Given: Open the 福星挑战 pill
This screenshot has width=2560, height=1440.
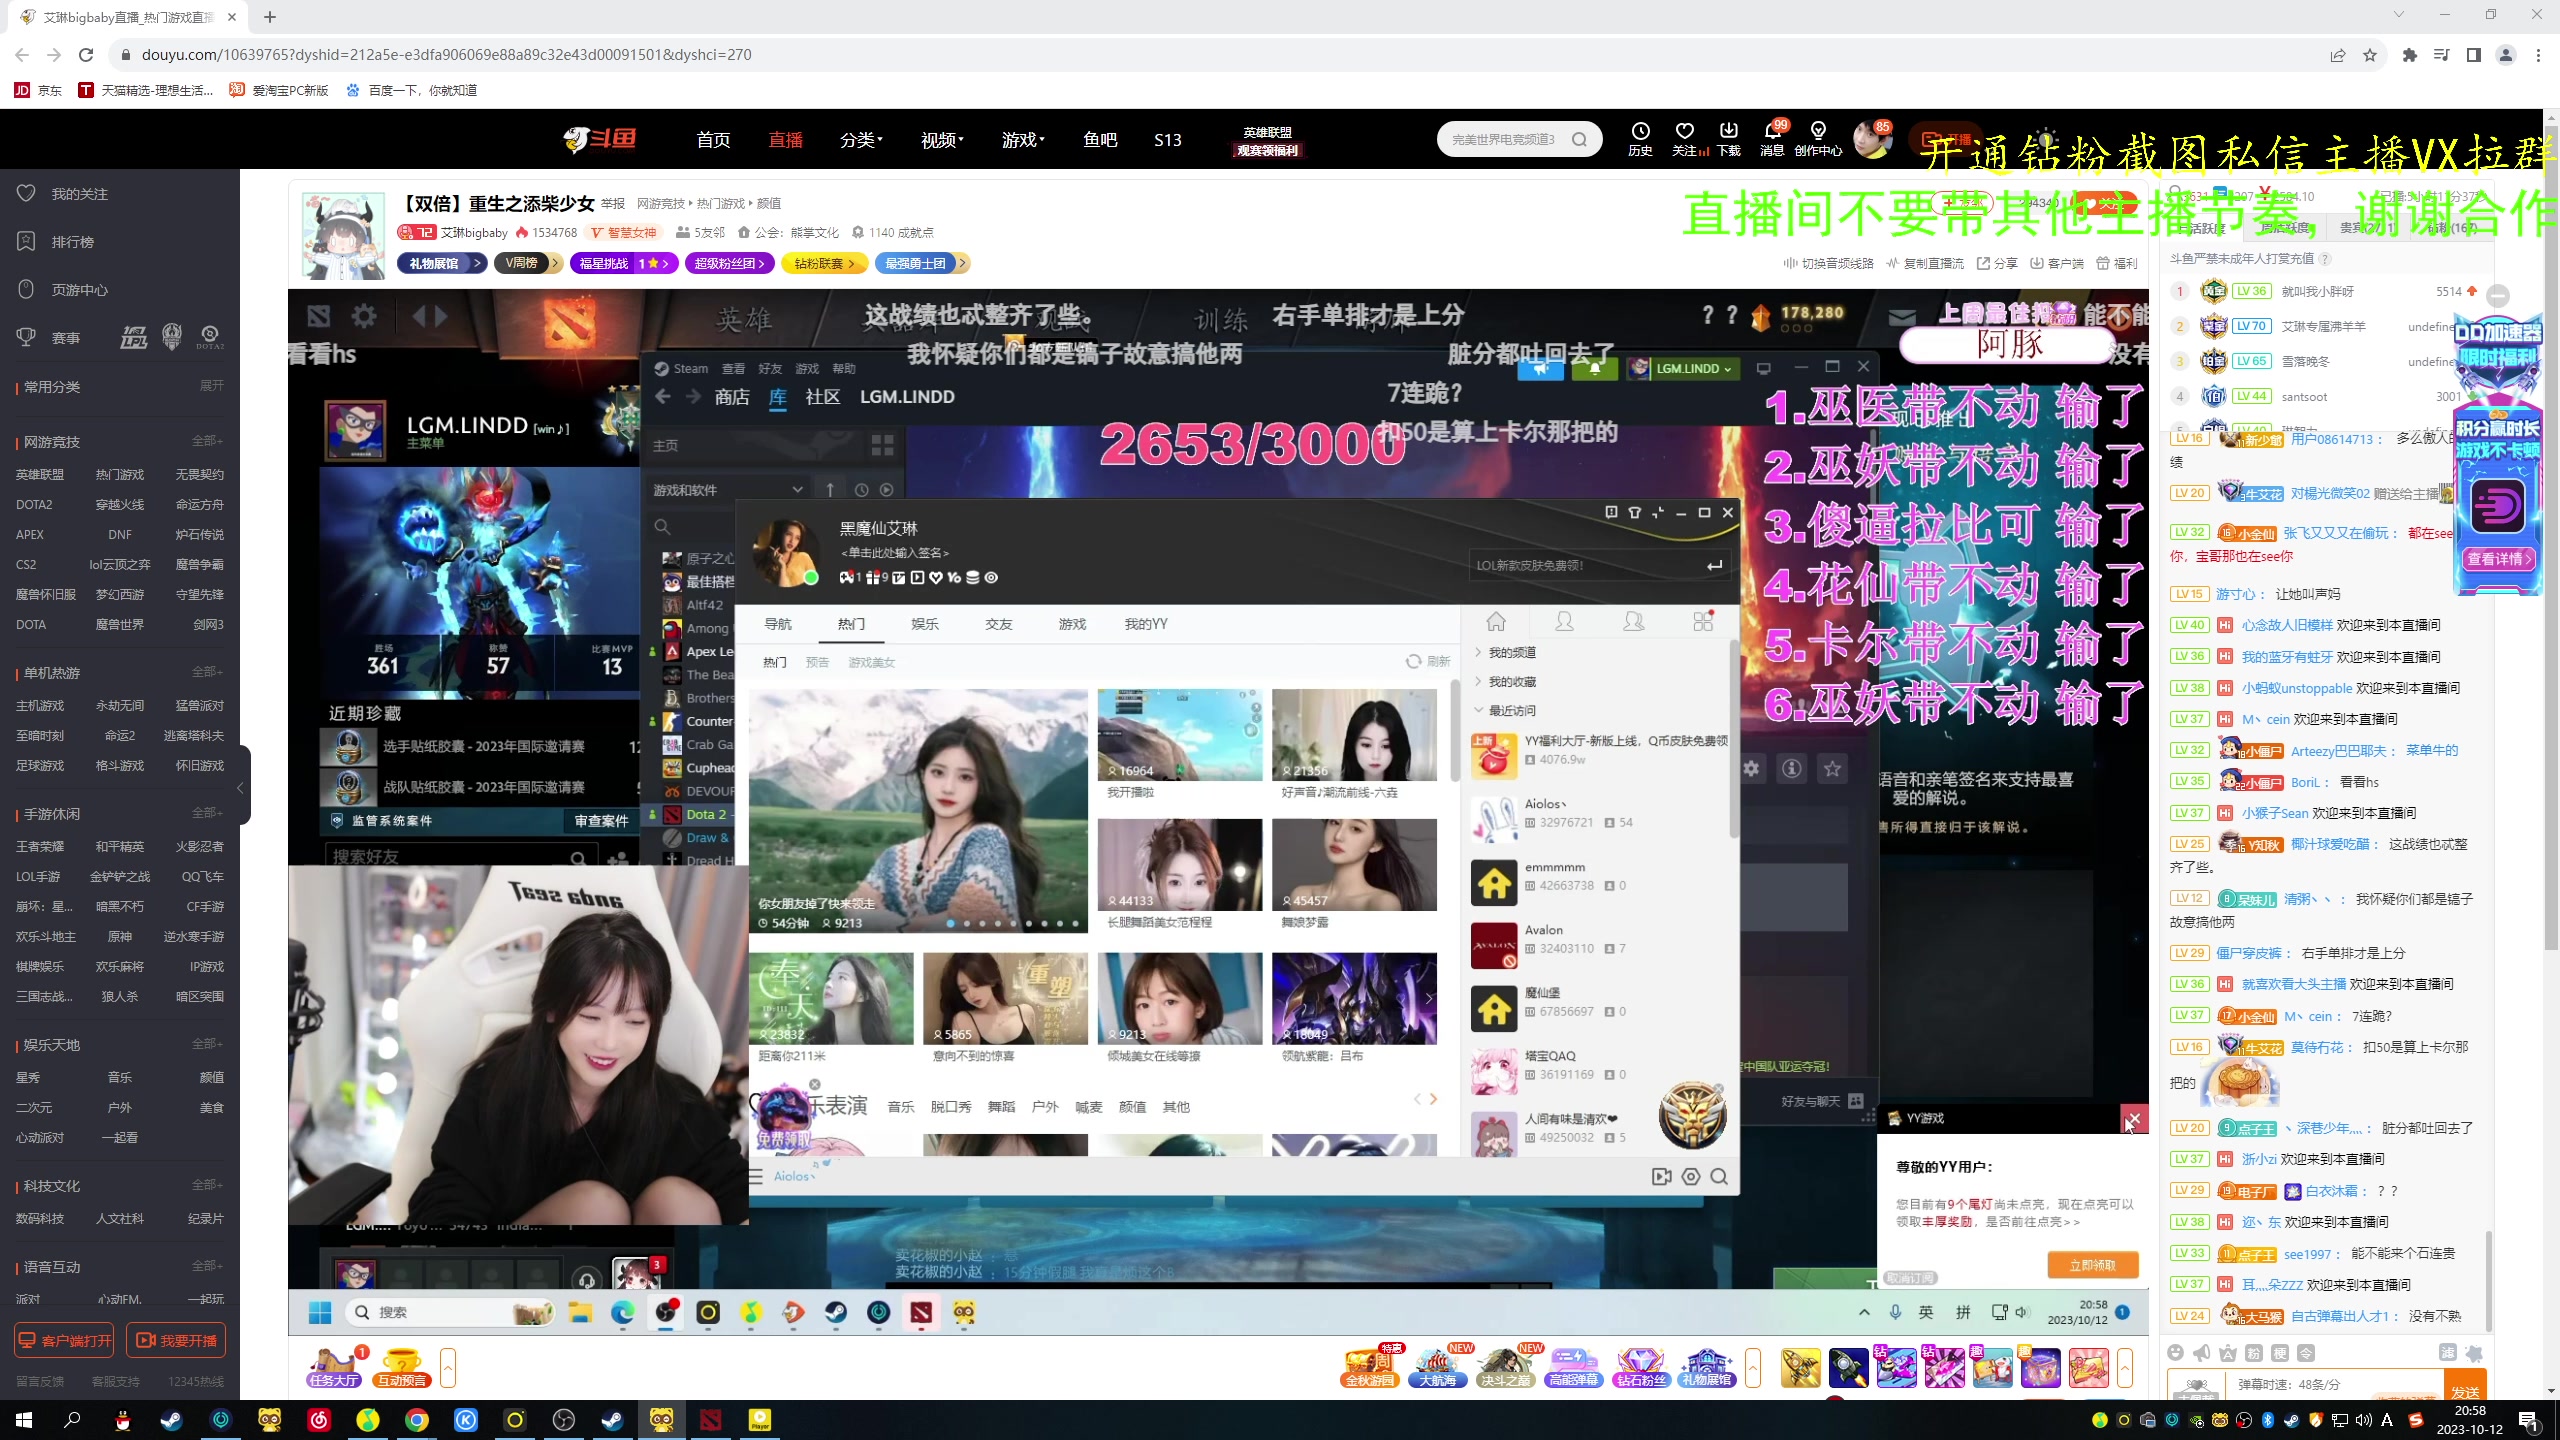Looking at the screenshot, I should (x=624, y=263).
